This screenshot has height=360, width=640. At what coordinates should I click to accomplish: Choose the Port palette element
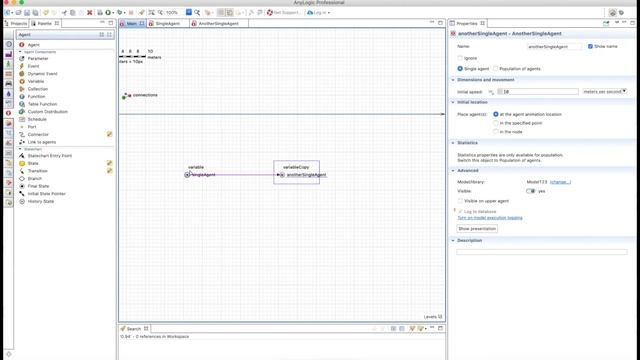[x=32, y=127]
